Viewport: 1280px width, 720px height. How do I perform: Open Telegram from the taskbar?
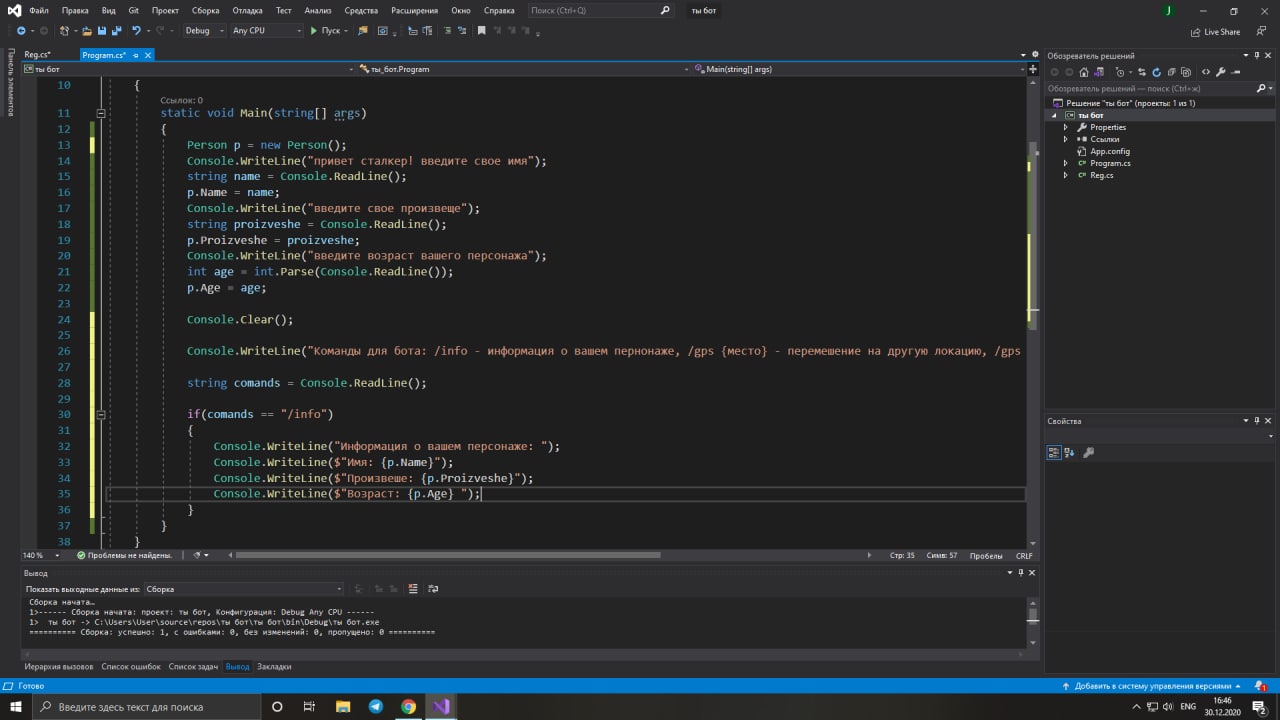point(375,706)
